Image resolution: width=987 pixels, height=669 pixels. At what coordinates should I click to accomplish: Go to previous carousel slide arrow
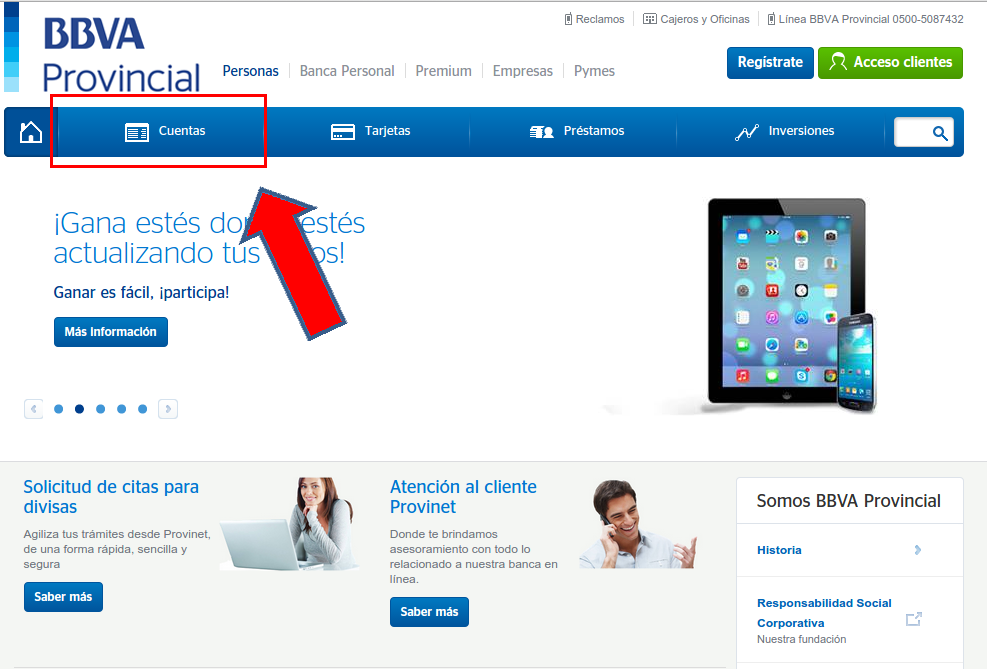33,409
